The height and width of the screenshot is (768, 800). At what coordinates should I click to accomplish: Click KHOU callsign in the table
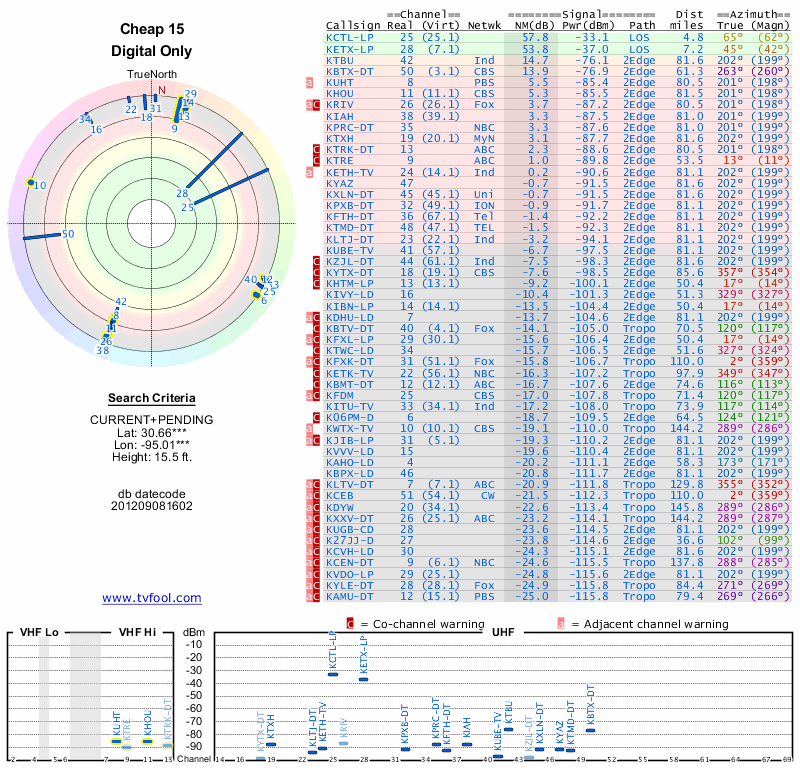339,94
